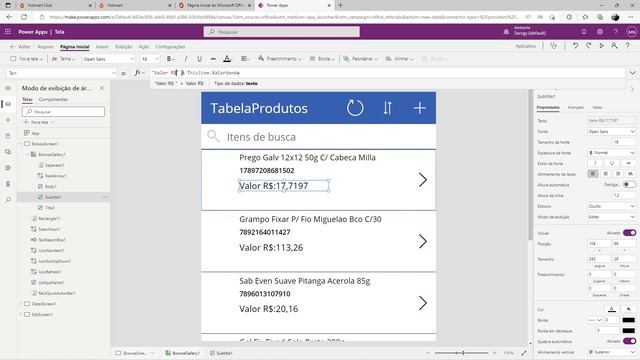Toggle the Visível switch in properties
The height and width of the screenshot is (360, 640).
tap(629, 233)
